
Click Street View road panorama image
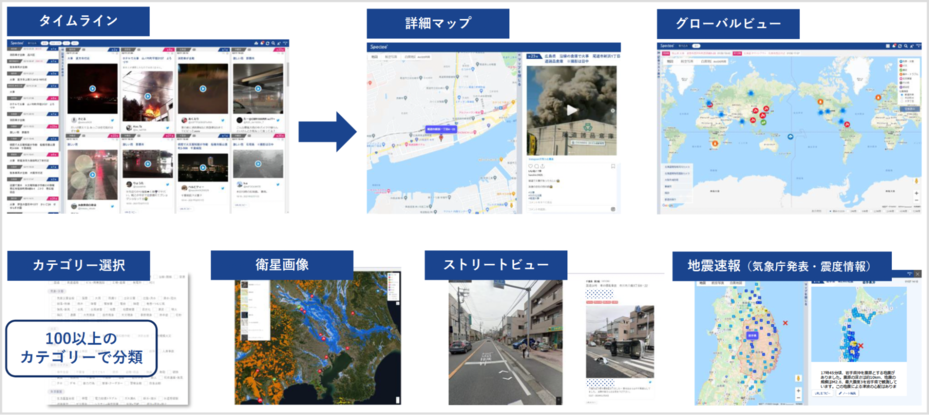(505, 342)
